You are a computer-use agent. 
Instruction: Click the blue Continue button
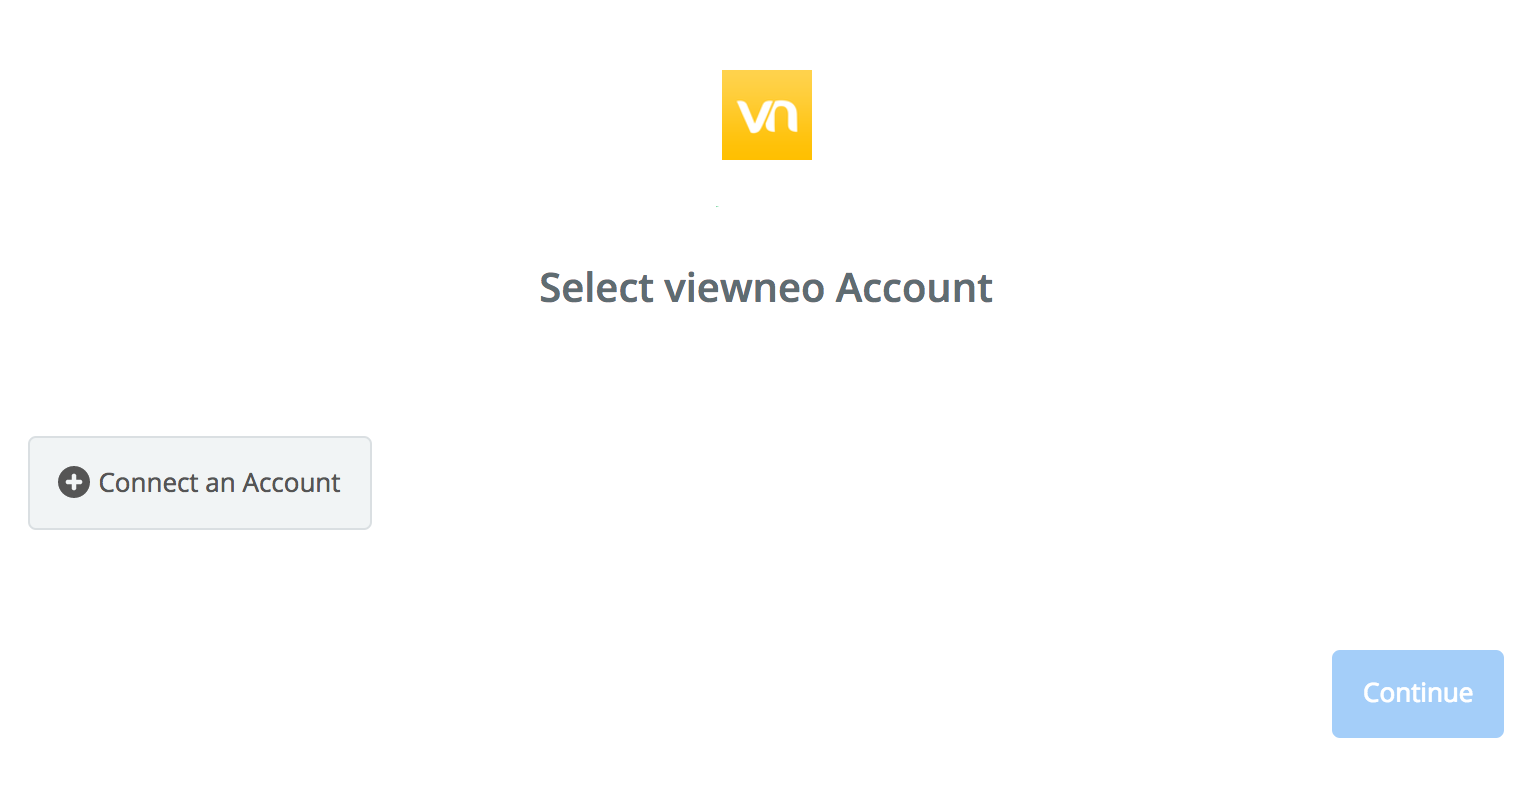click(x=1418, y=694)
